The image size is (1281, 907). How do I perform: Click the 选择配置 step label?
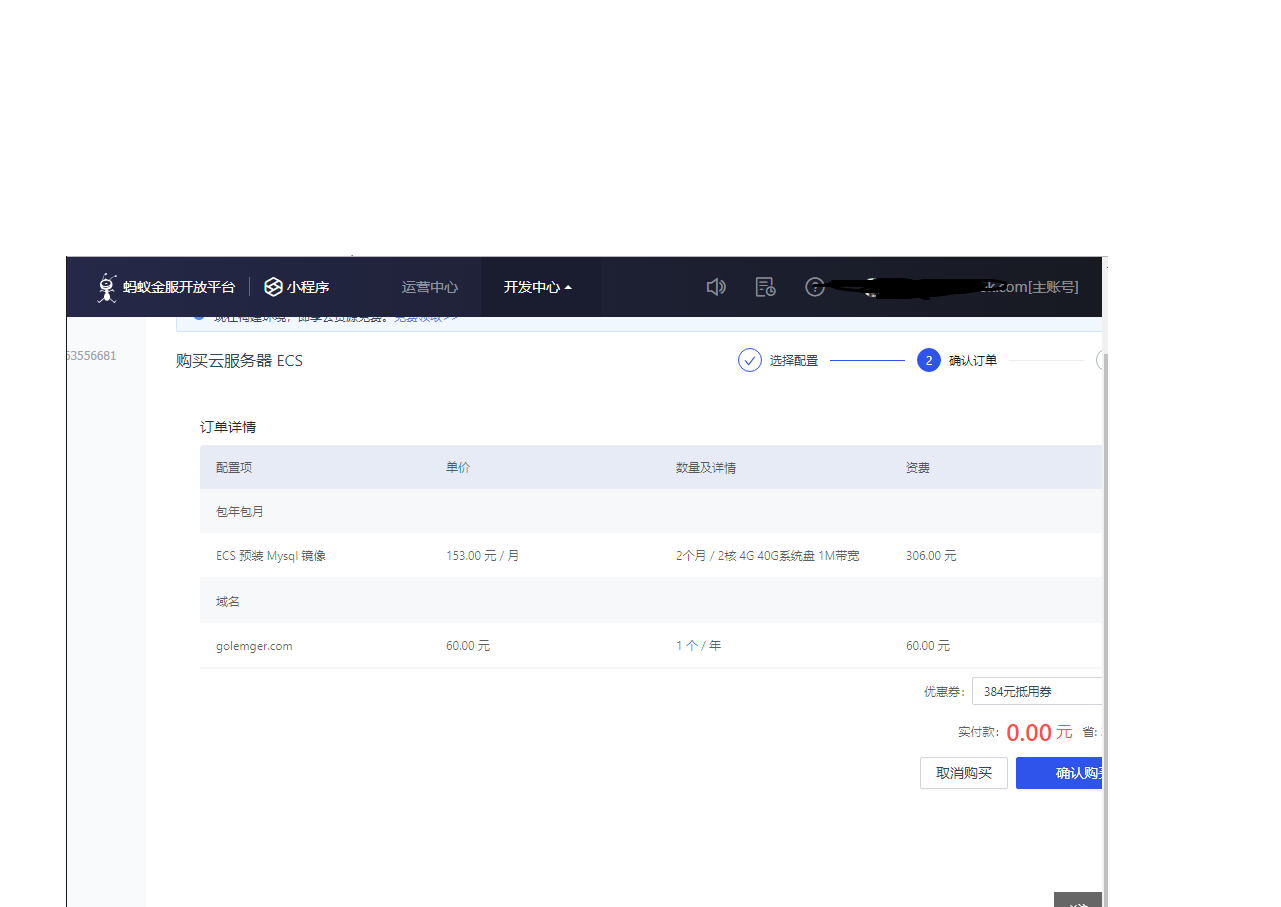(x=794, y=360)
